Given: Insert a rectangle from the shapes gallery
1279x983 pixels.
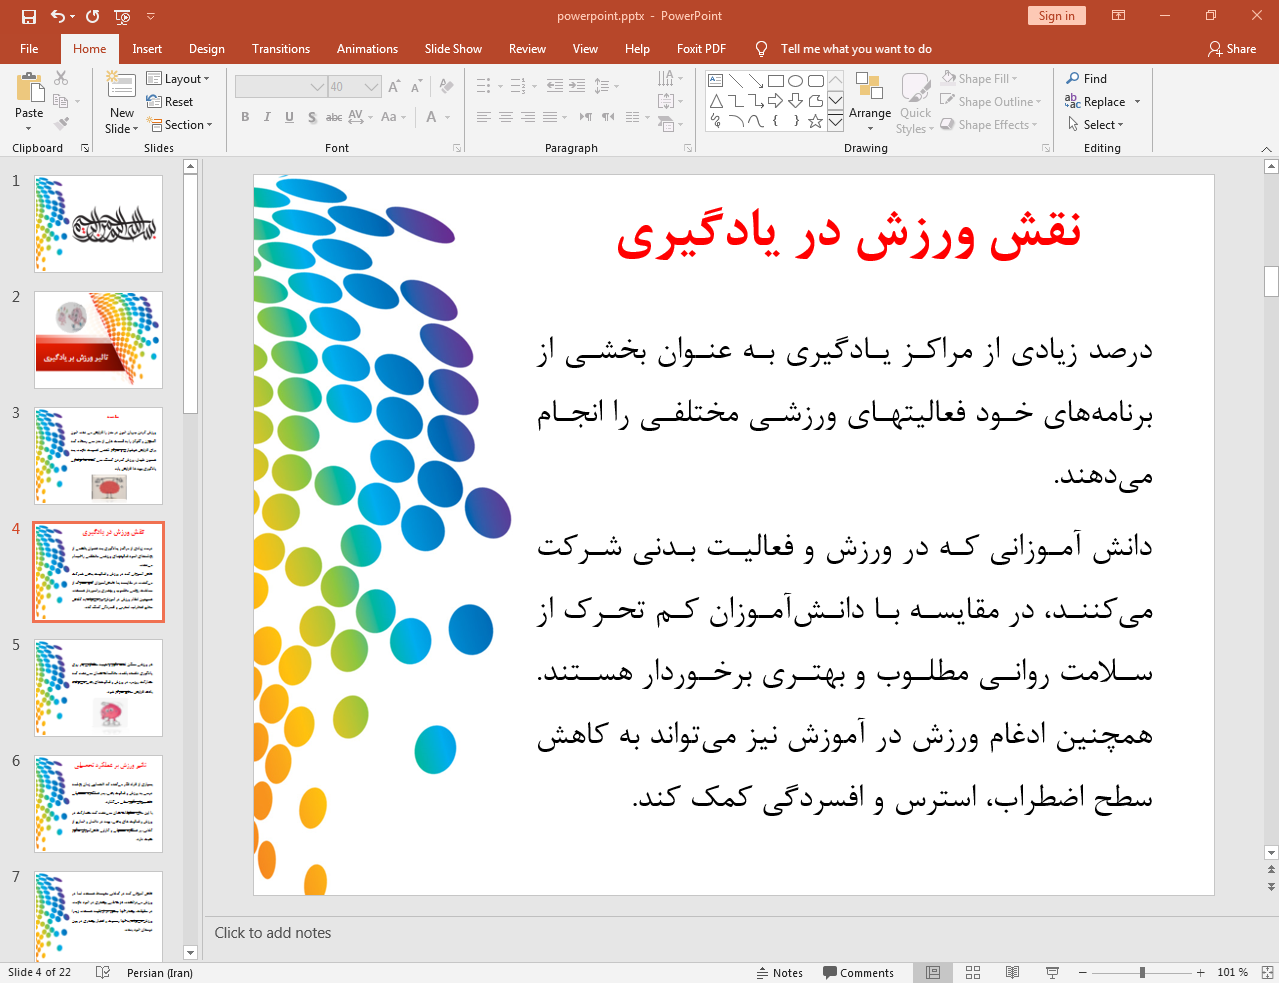Looking at the screenshot, I should (x=775, y=81).
